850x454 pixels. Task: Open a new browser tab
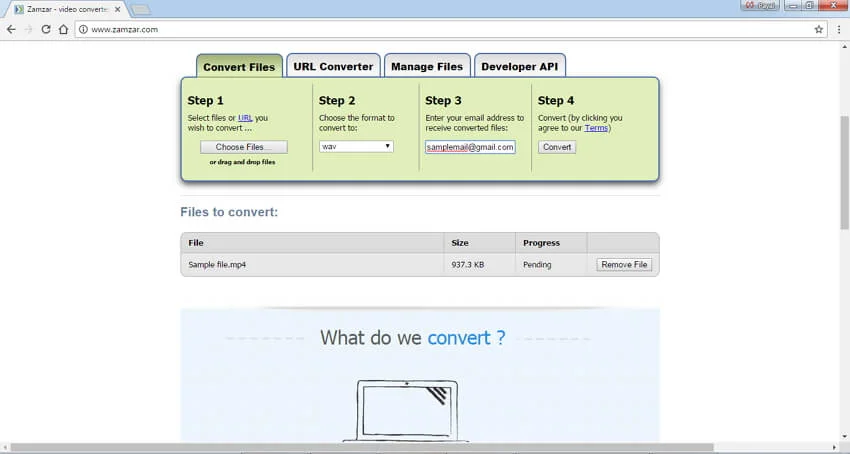[x=141, y=9]
